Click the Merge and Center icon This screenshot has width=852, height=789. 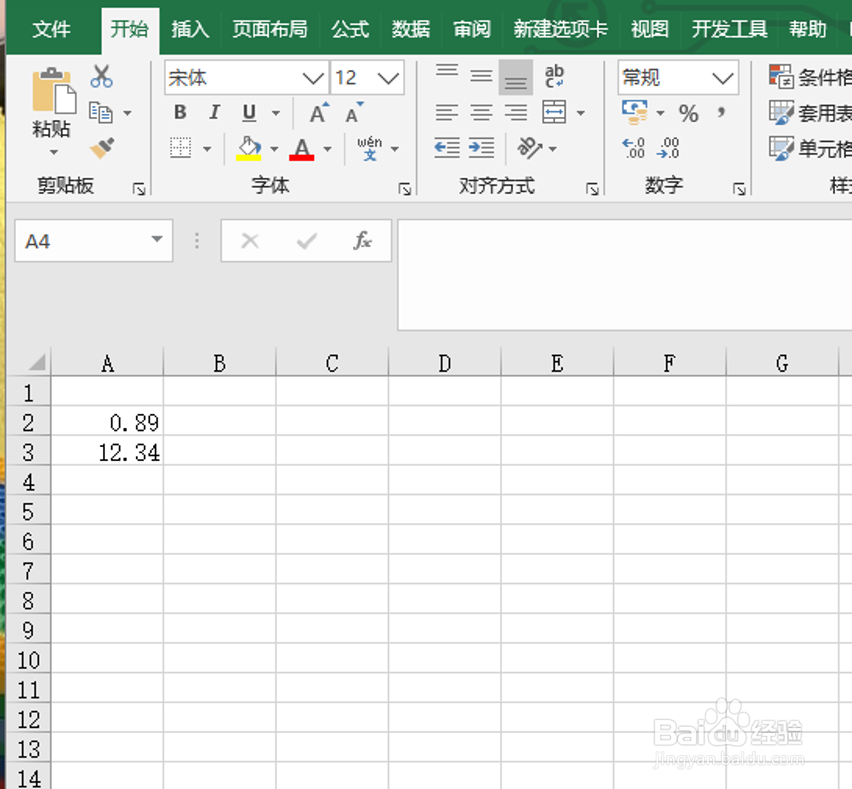(x=554, y=112)
